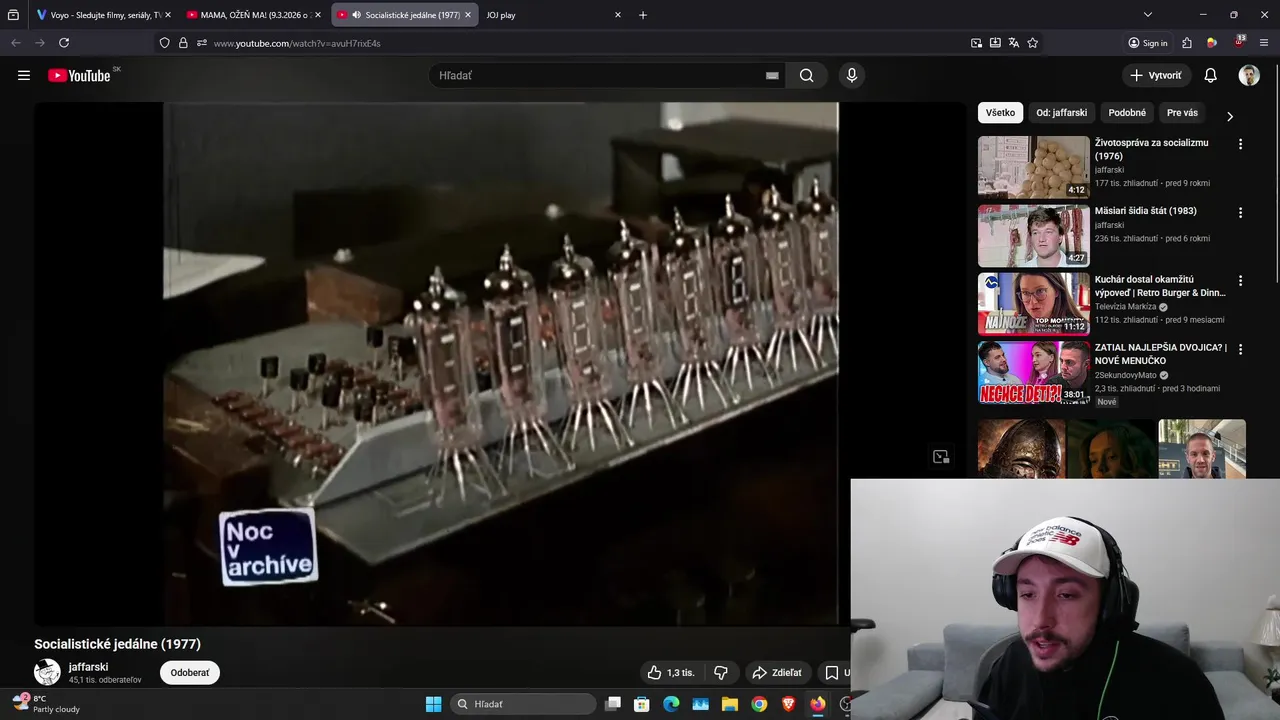Dislike the video with thumbs down
The image size is (1280, 720).
click(720, 673)
